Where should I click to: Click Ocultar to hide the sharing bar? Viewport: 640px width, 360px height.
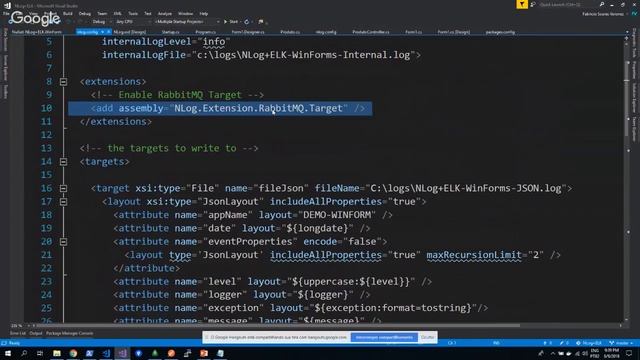[427, 338]
